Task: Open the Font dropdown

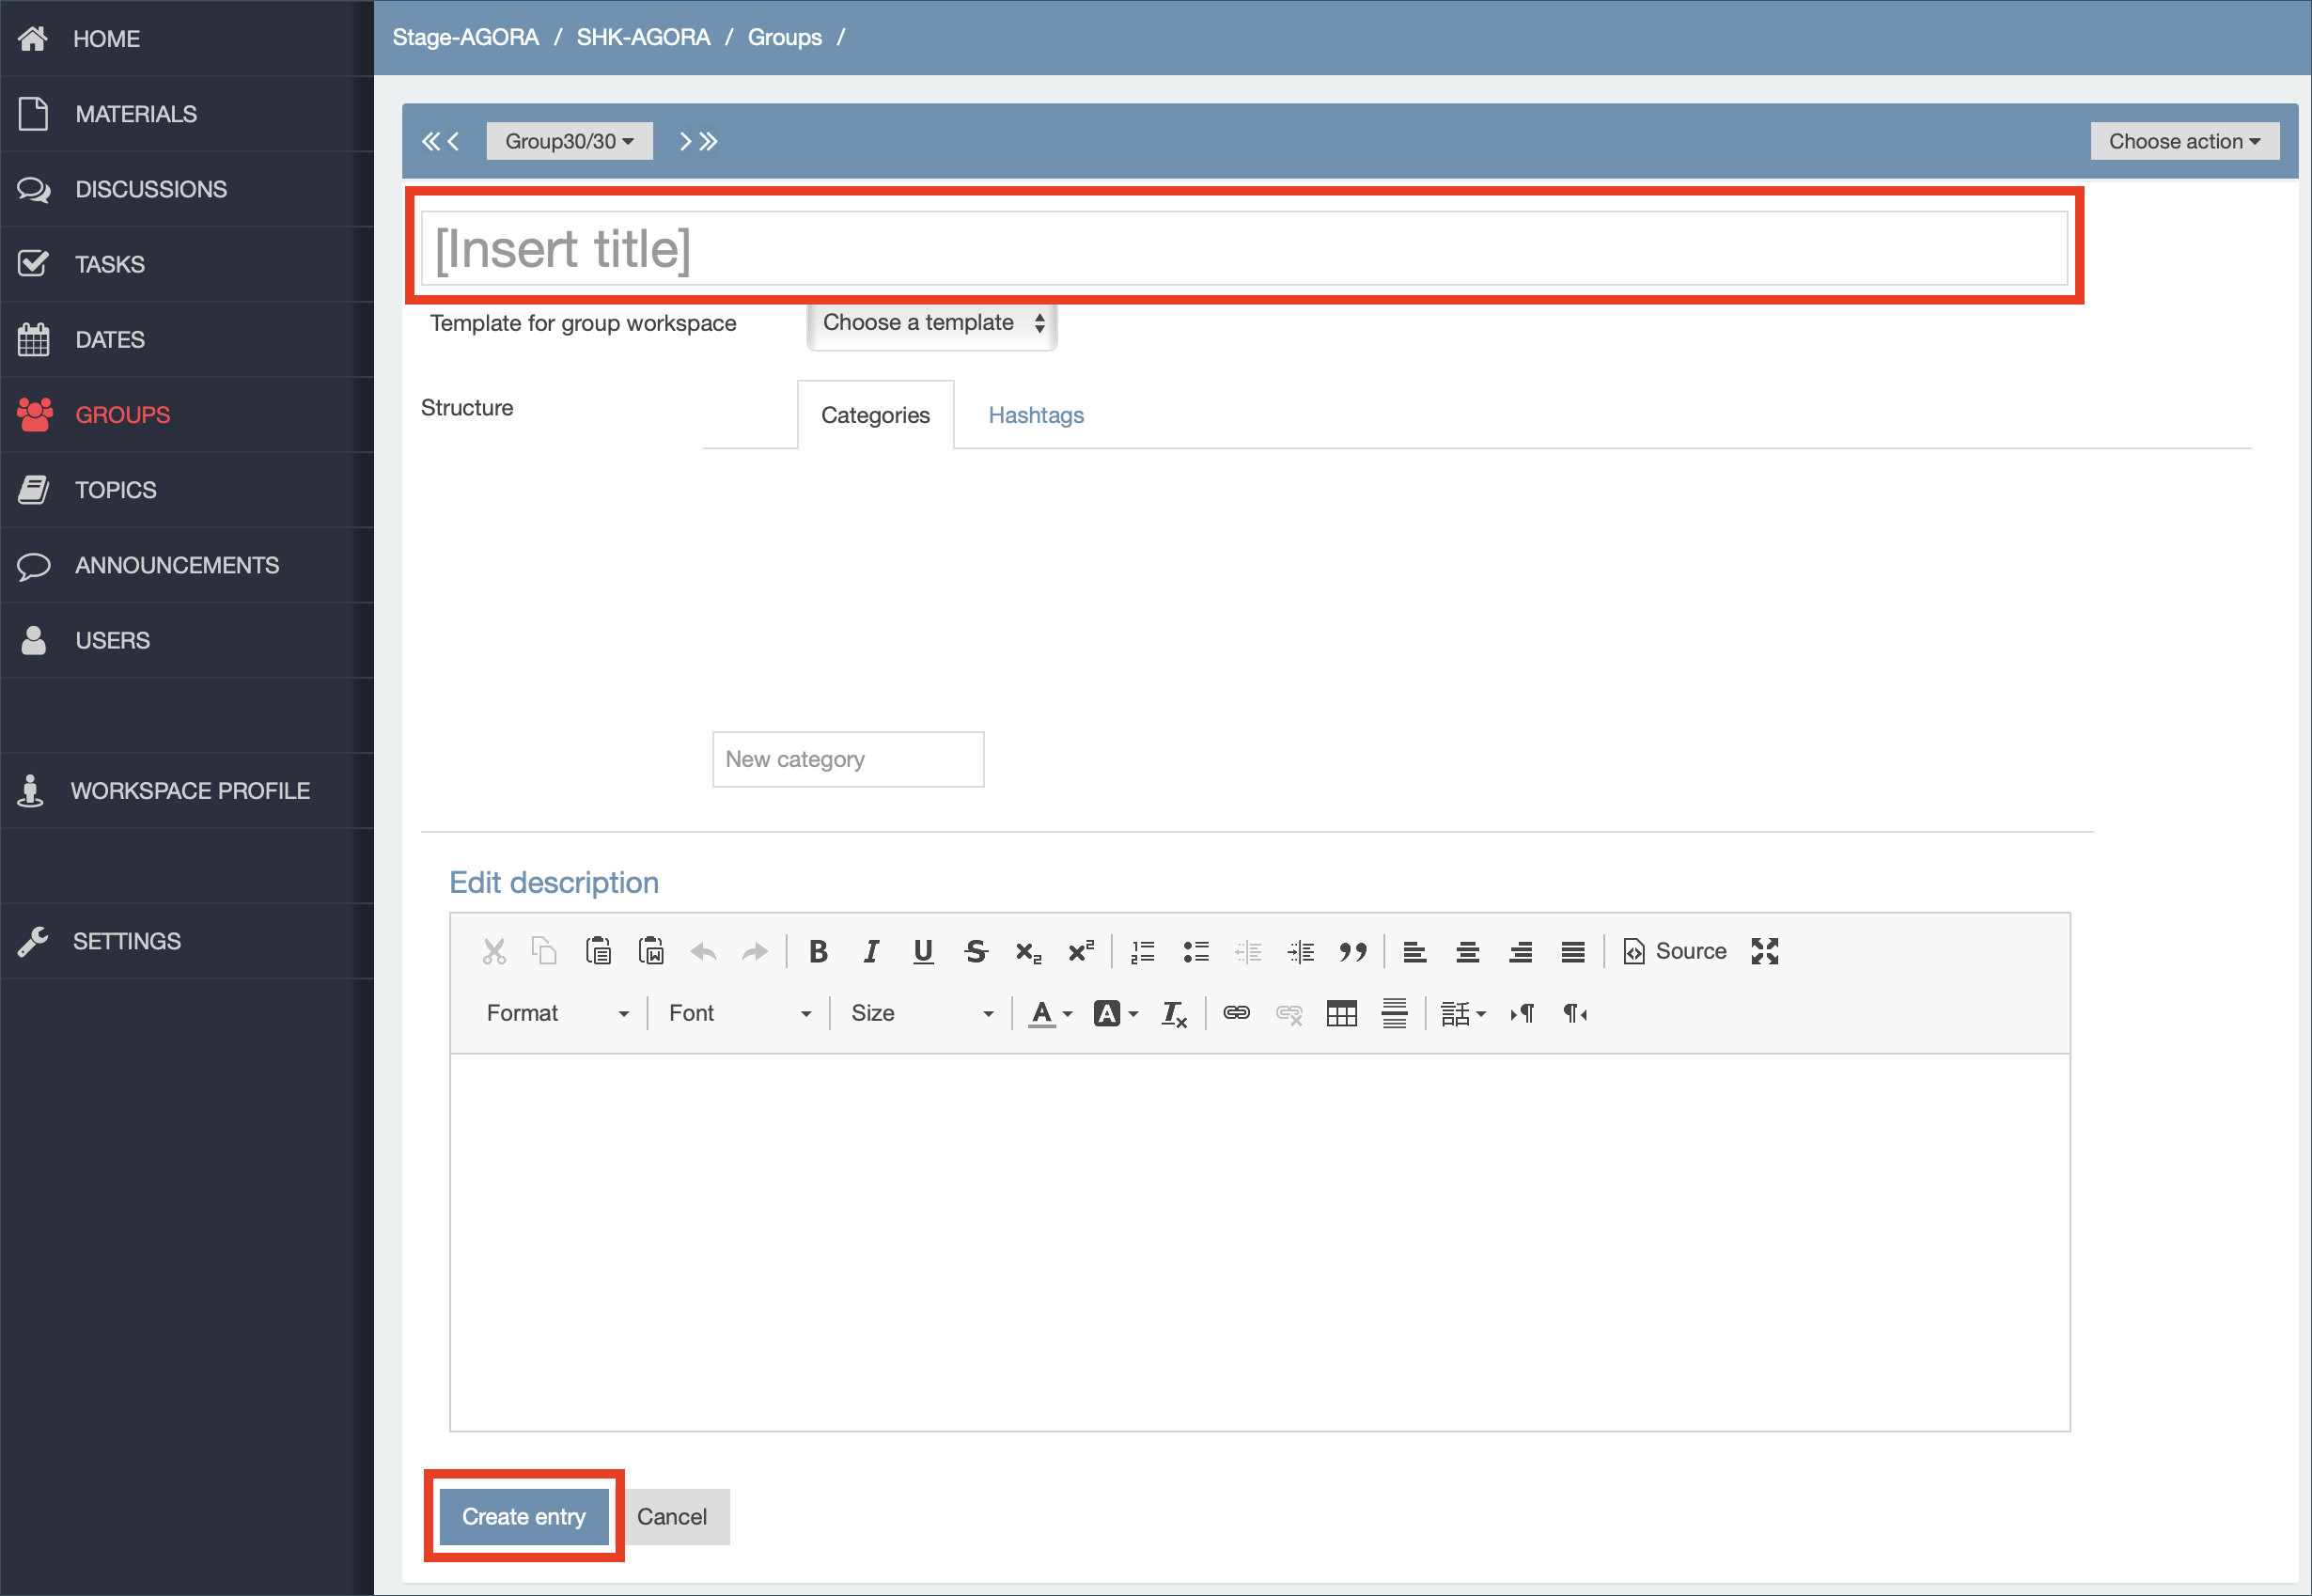Action: pyautogui.click(x=739, y=1013)
